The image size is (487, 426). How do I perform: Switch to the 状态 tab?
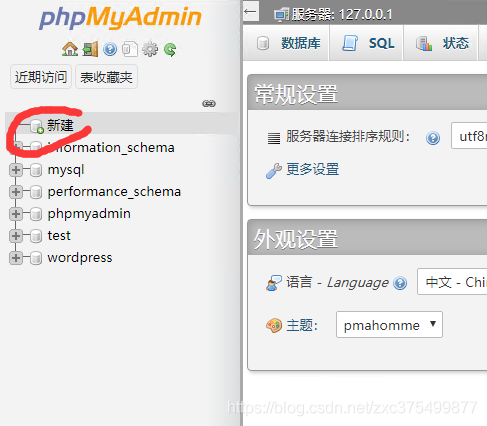(x=442, y=43)
